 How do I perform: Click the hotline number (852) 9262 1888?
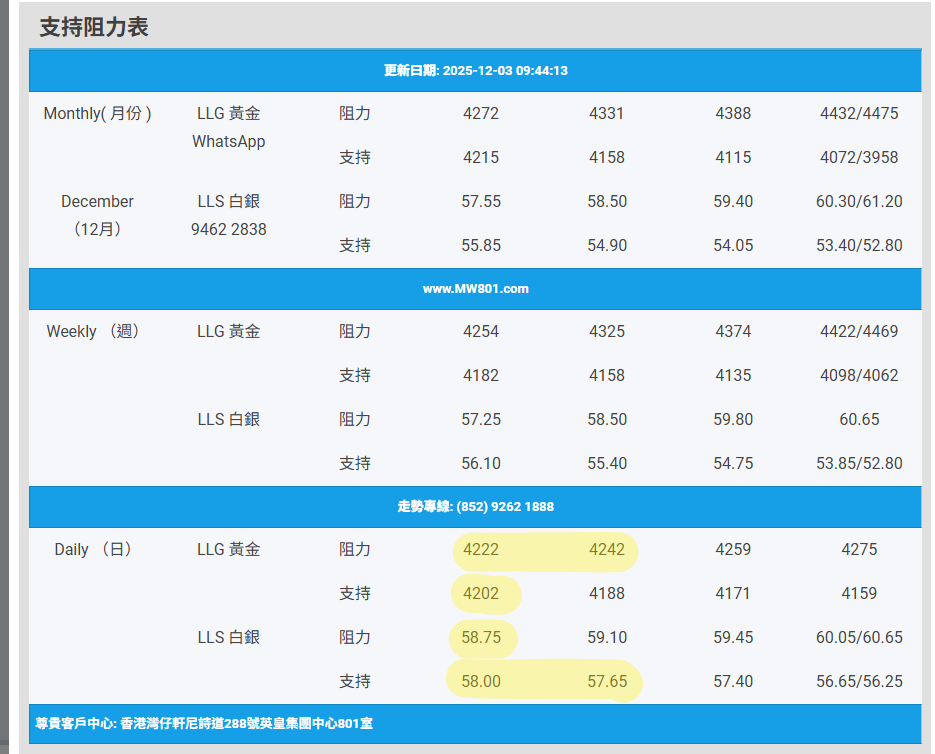click(475, 507)
